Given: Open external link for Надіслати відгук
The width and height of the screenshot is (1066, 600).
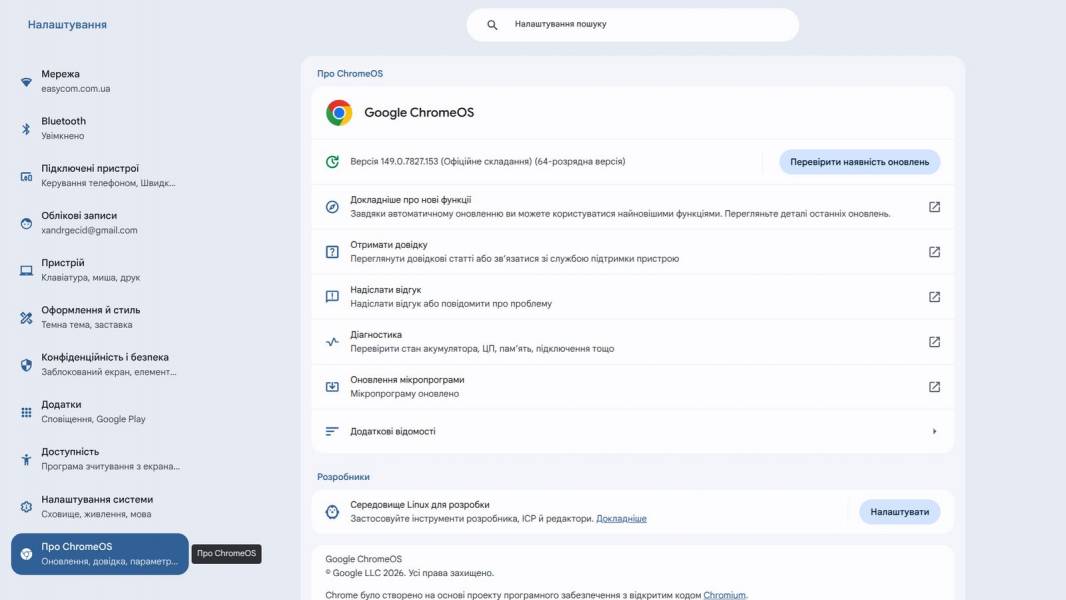Looking at the screenshot, I should point(934,296).
